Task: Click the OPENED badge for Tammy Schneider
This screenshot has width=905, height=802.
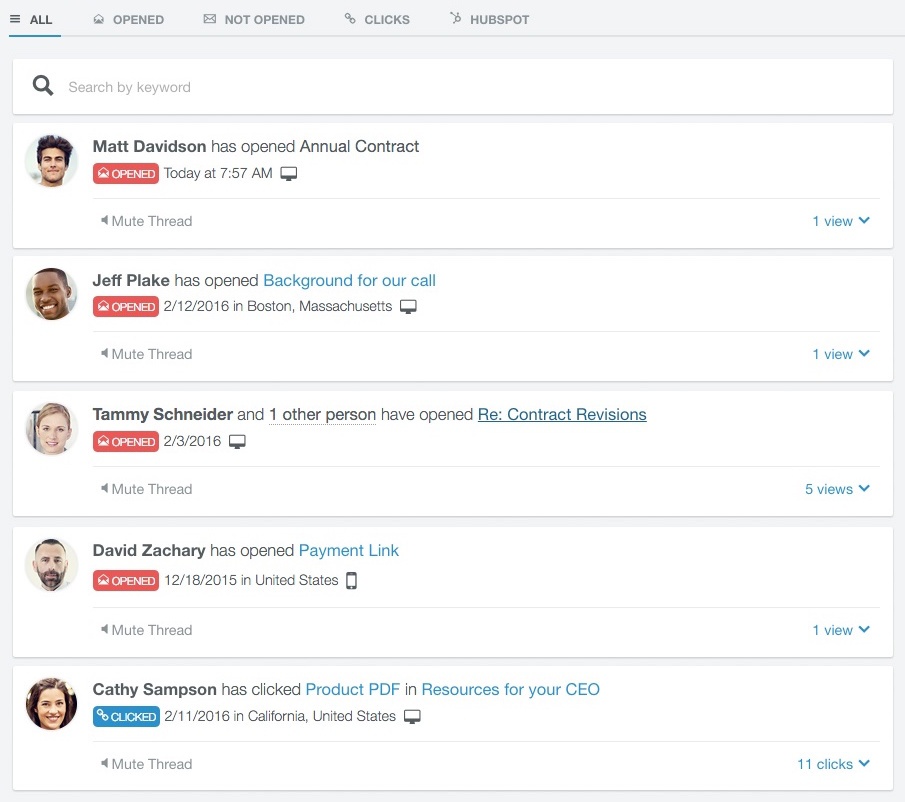Action: 126,442
